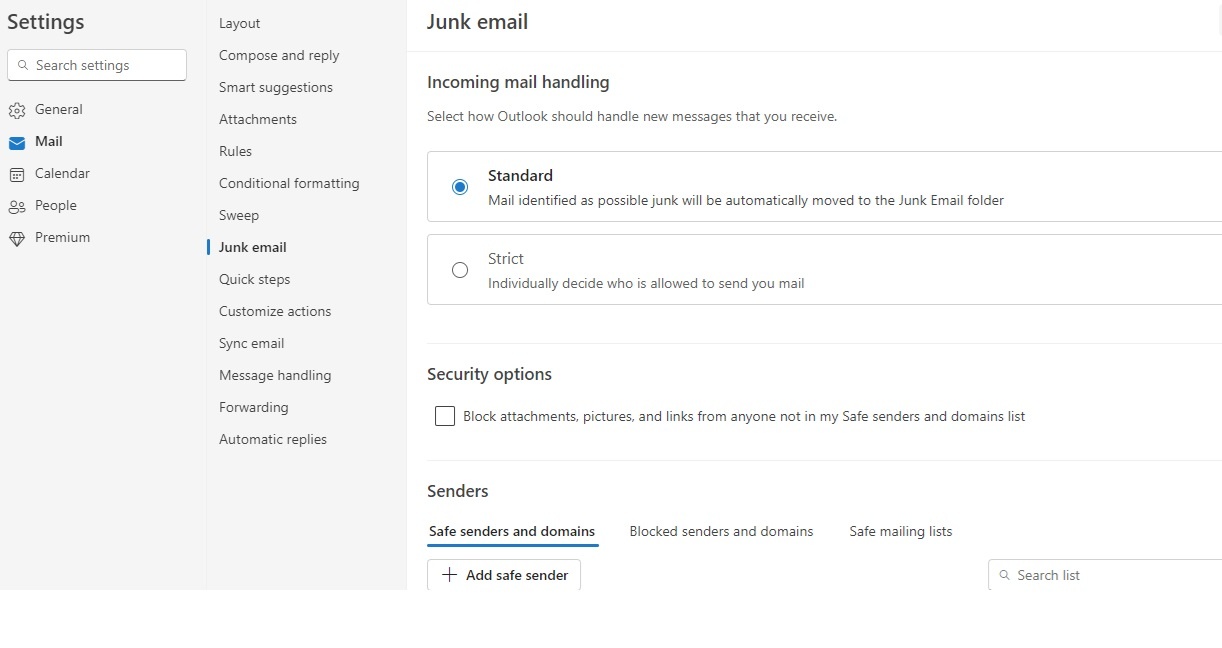This screenshot has height=648, width=1222.
Task: Click the Add safe sender button
Action: [504, 575]
